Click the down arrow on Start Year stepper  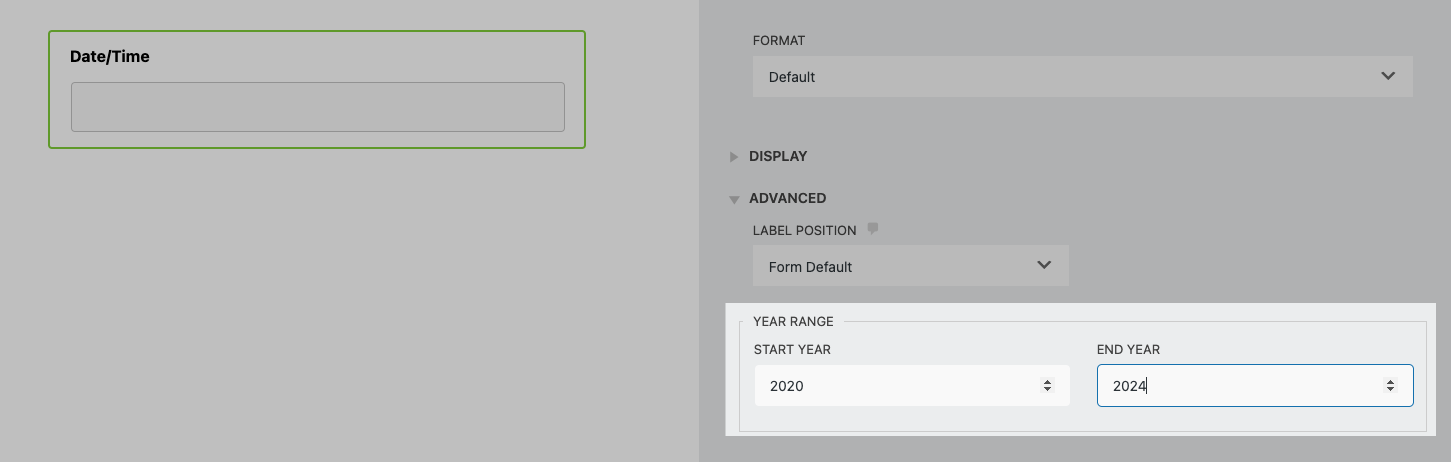(1047, 389)
